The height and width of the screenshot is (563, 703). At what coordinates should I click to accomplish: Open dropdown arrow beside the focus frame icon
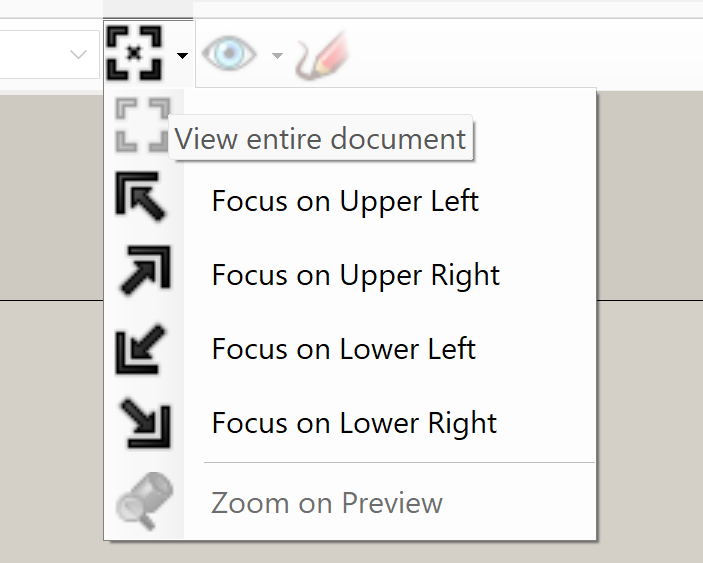[182, 56]
